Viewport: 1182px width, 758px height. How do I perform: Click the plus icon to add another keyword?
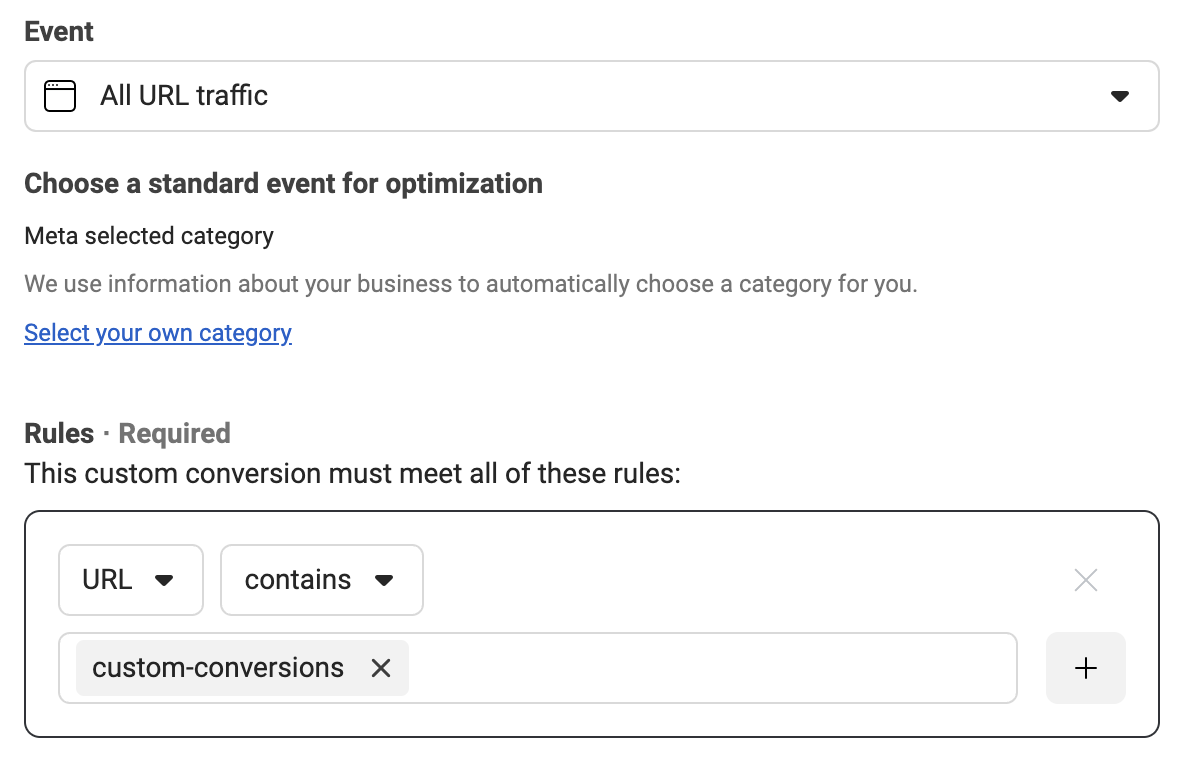point(1085,668)
